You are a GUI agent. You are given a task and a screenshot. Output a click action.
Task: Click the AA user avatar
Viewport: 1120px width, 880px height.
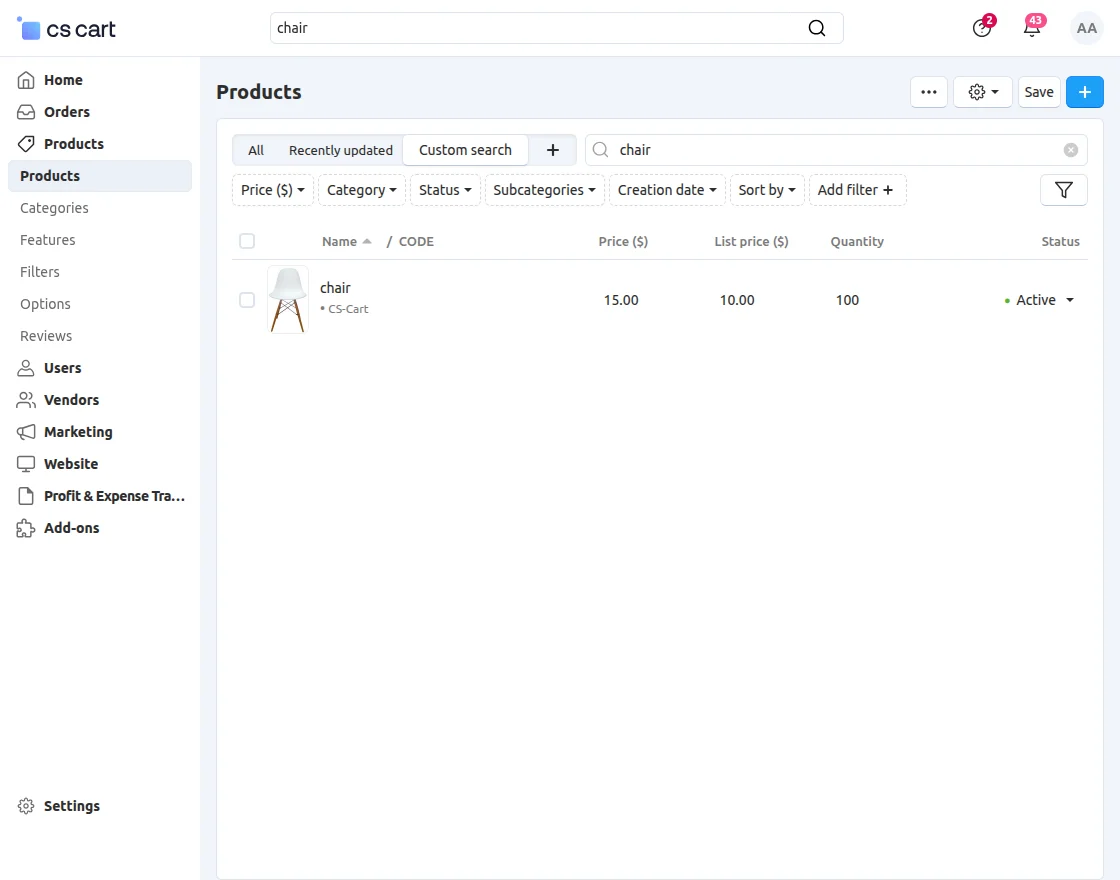1087,28
